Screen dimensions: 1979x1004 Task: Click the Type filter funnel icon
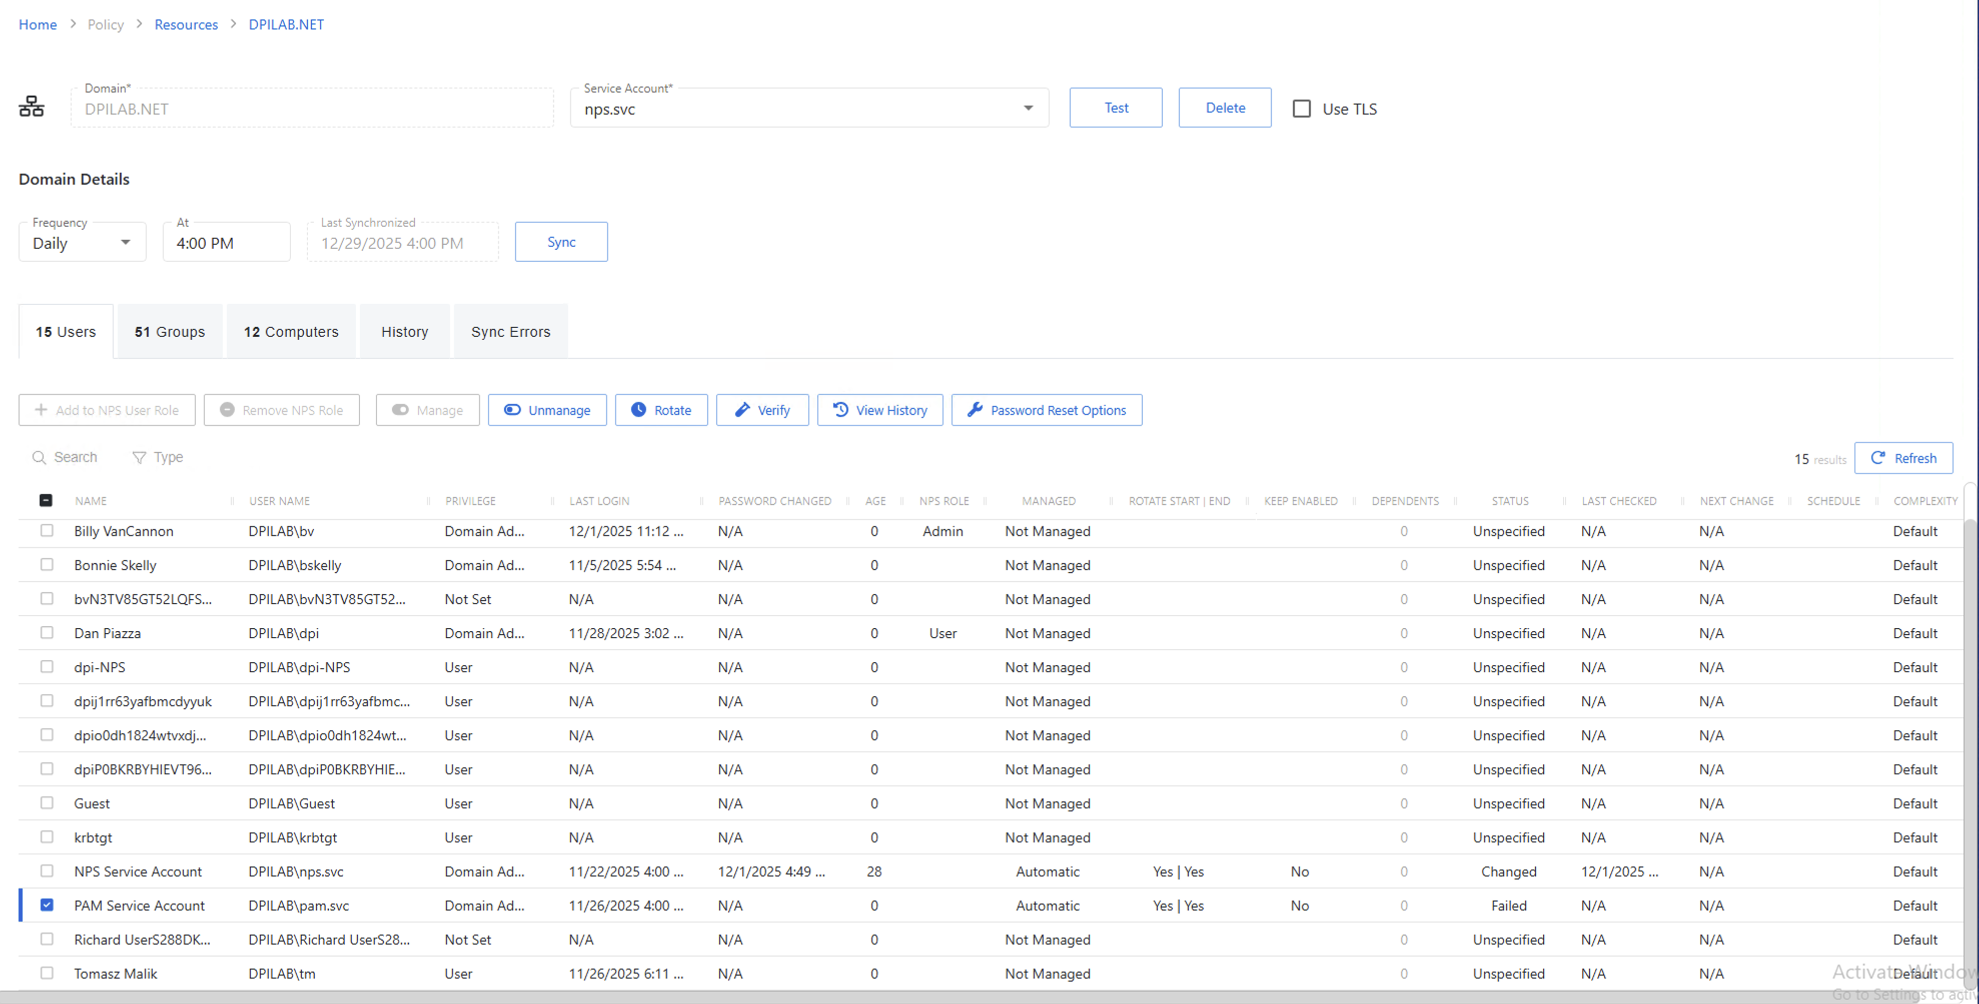[x=138, y=457]
